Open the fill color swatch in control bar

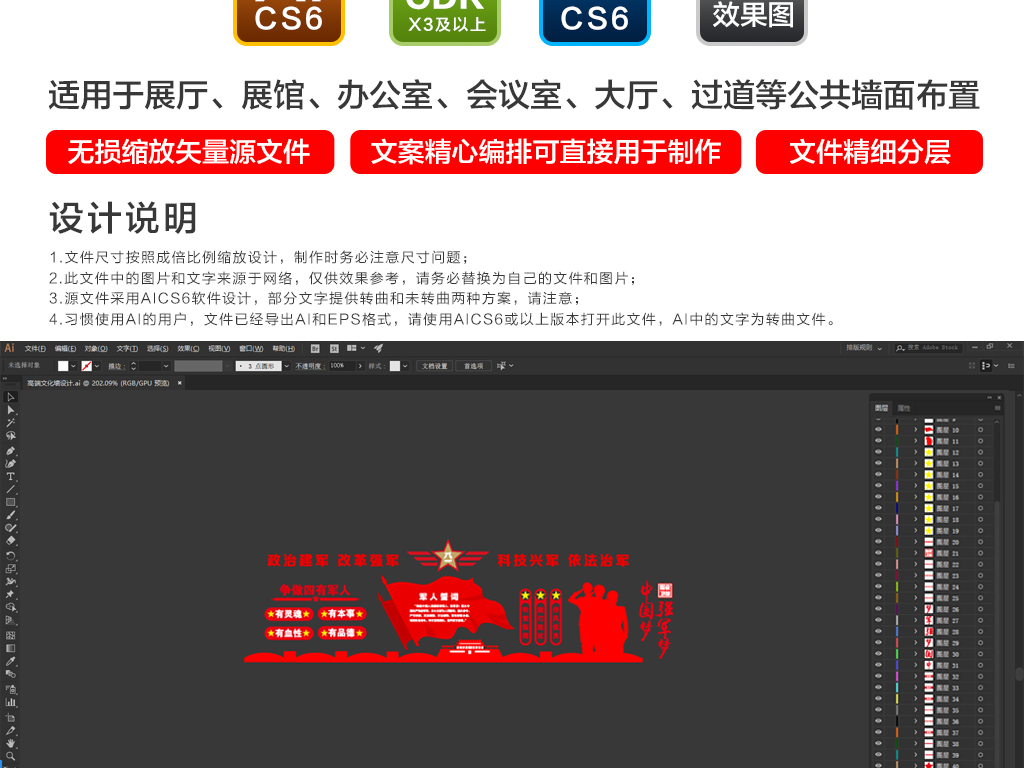[61, 364]
